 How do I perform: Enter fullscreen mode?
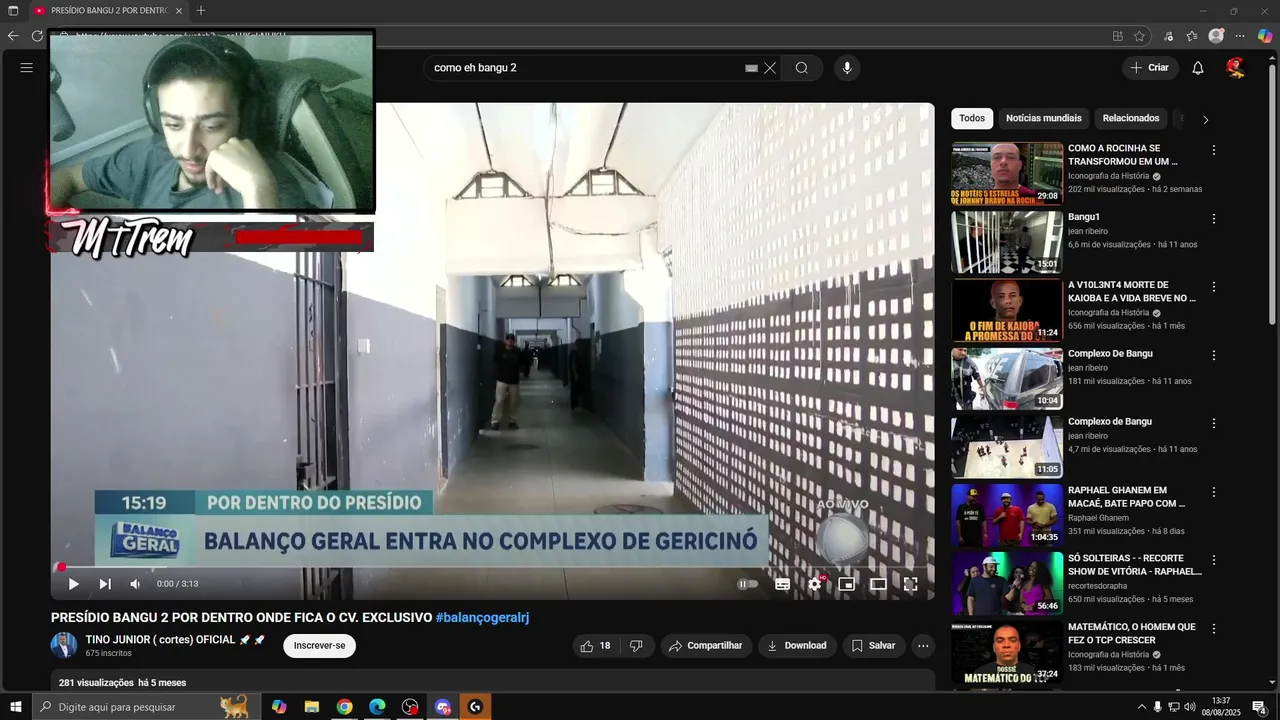pos(911,584)
